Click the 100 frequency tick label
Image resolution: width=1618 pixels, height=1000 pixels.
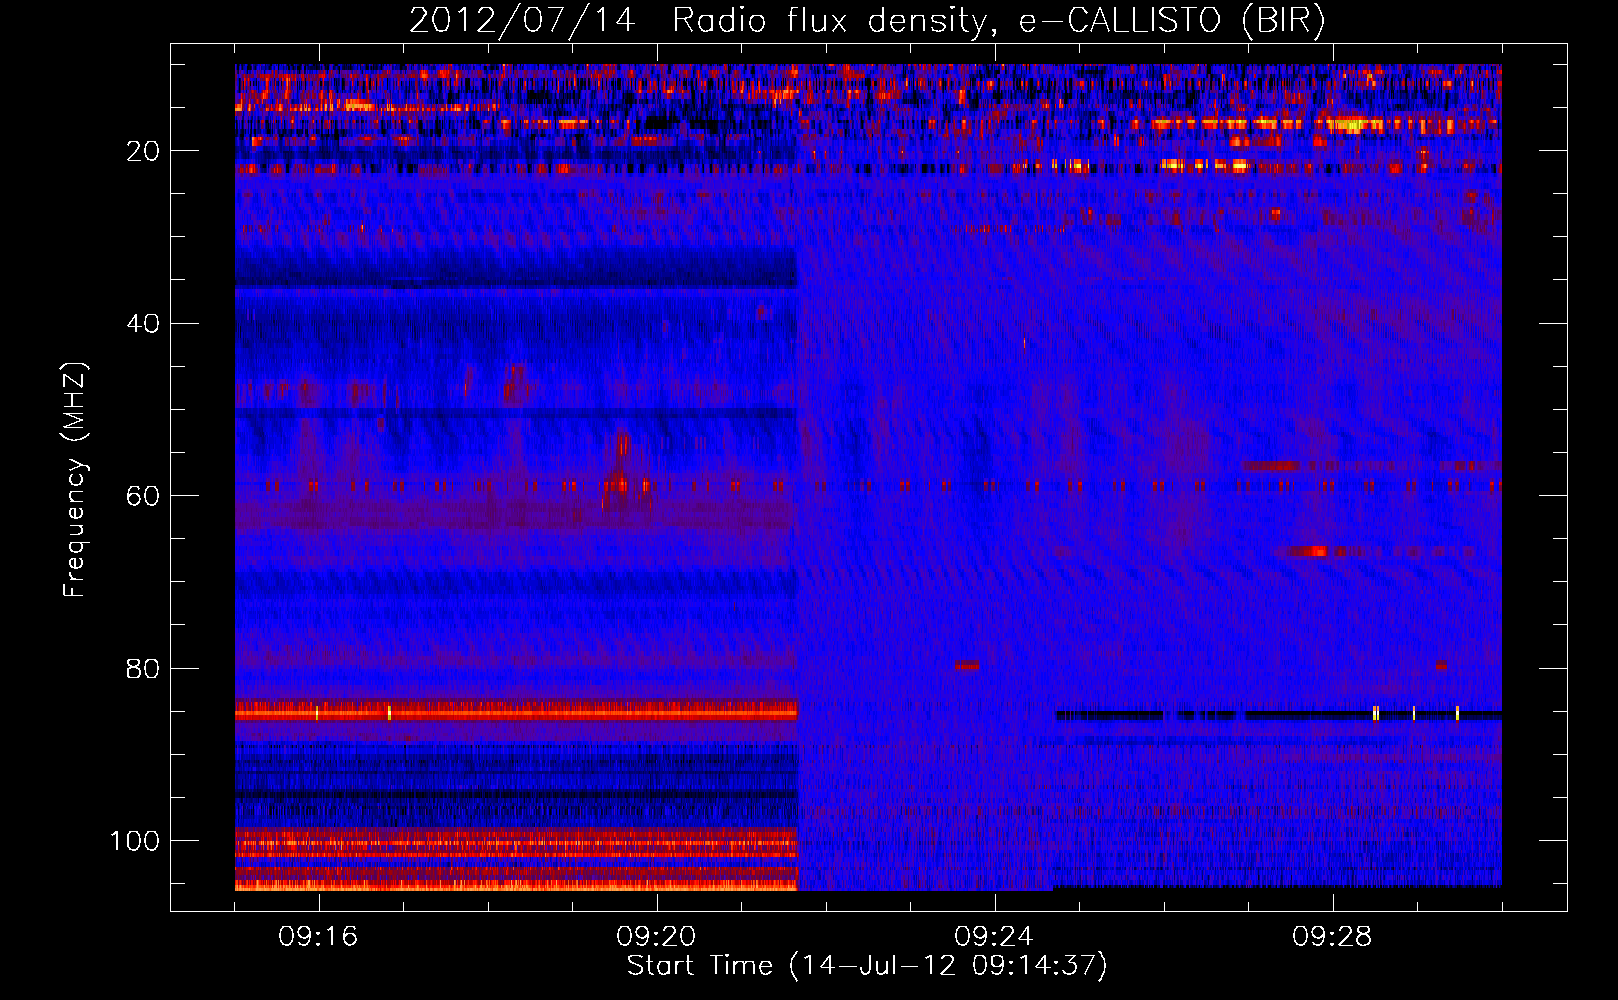pos(136,841)
